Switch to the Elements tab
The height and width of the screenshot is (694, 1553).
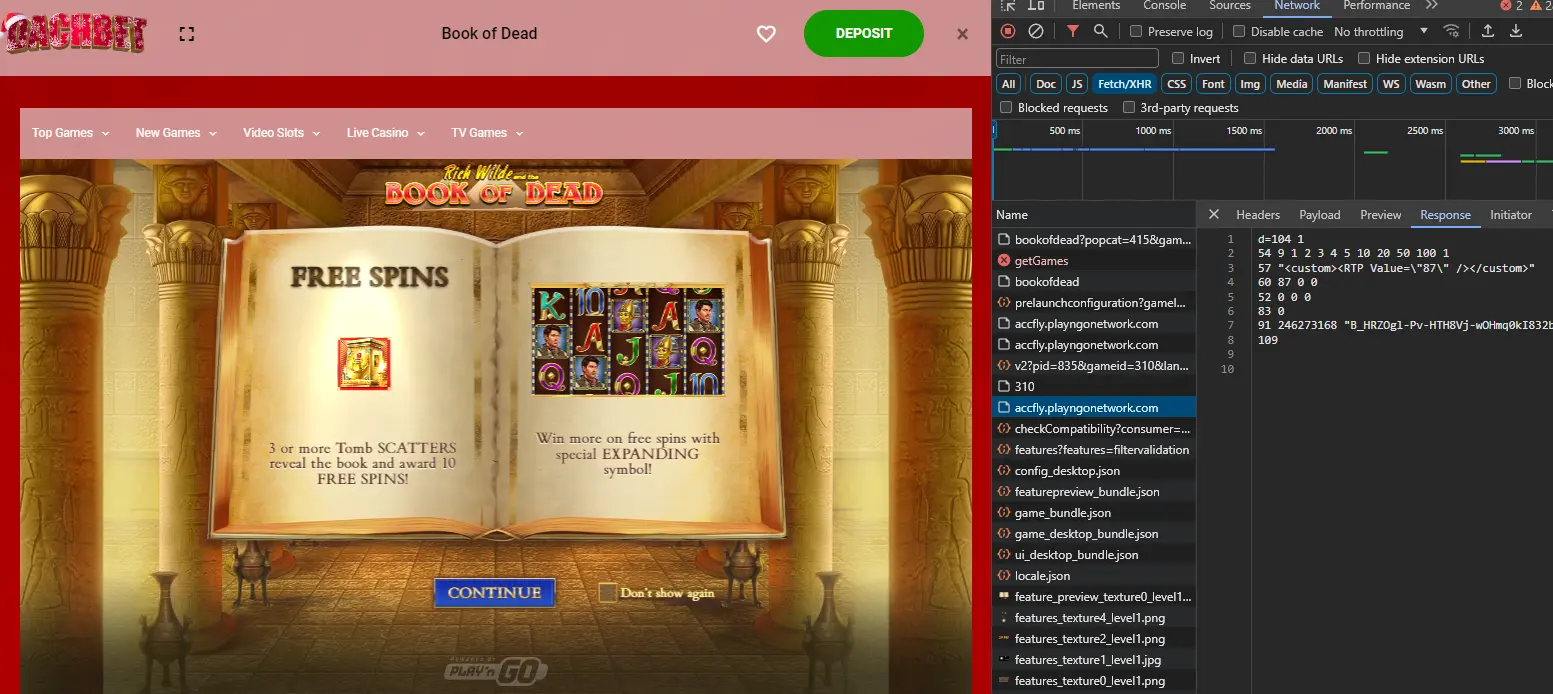pyautogui.click(x=1096, y=6)
